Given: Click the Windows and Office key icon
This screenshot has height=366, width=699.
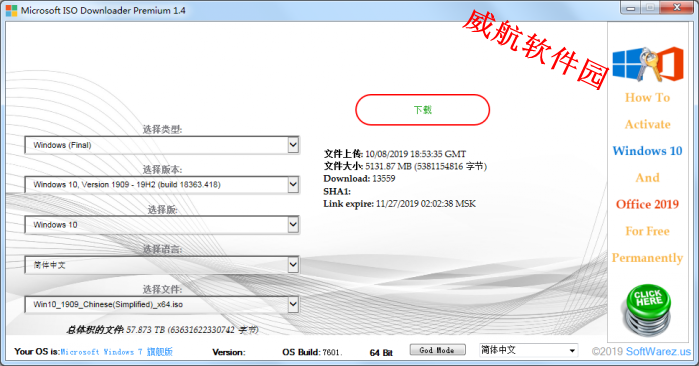Looking at the screenshot, I should 648,65.
